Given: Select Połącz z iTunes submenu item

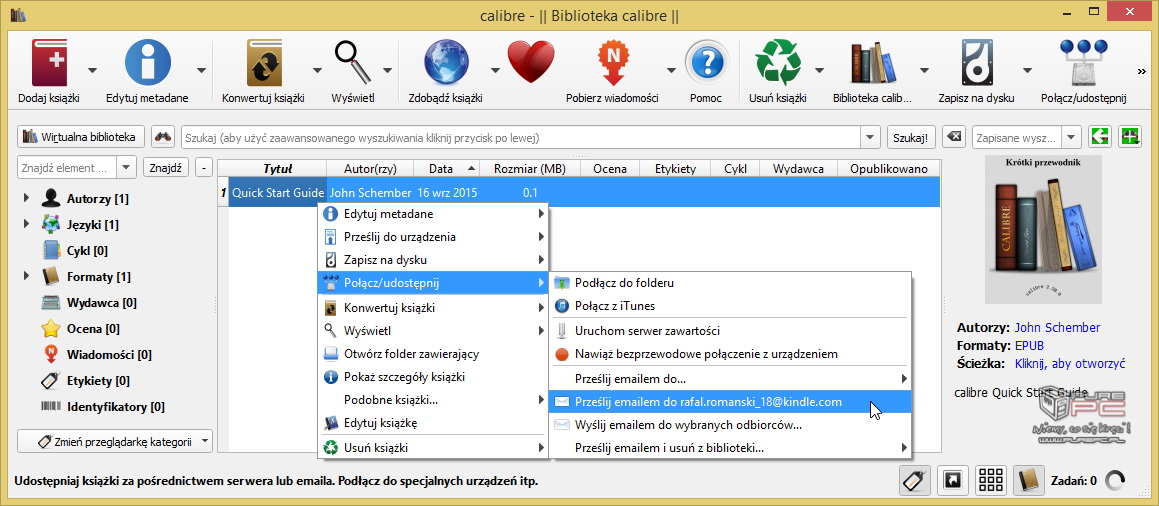Looking at the screenshot, I should click(x=730, y=306).
